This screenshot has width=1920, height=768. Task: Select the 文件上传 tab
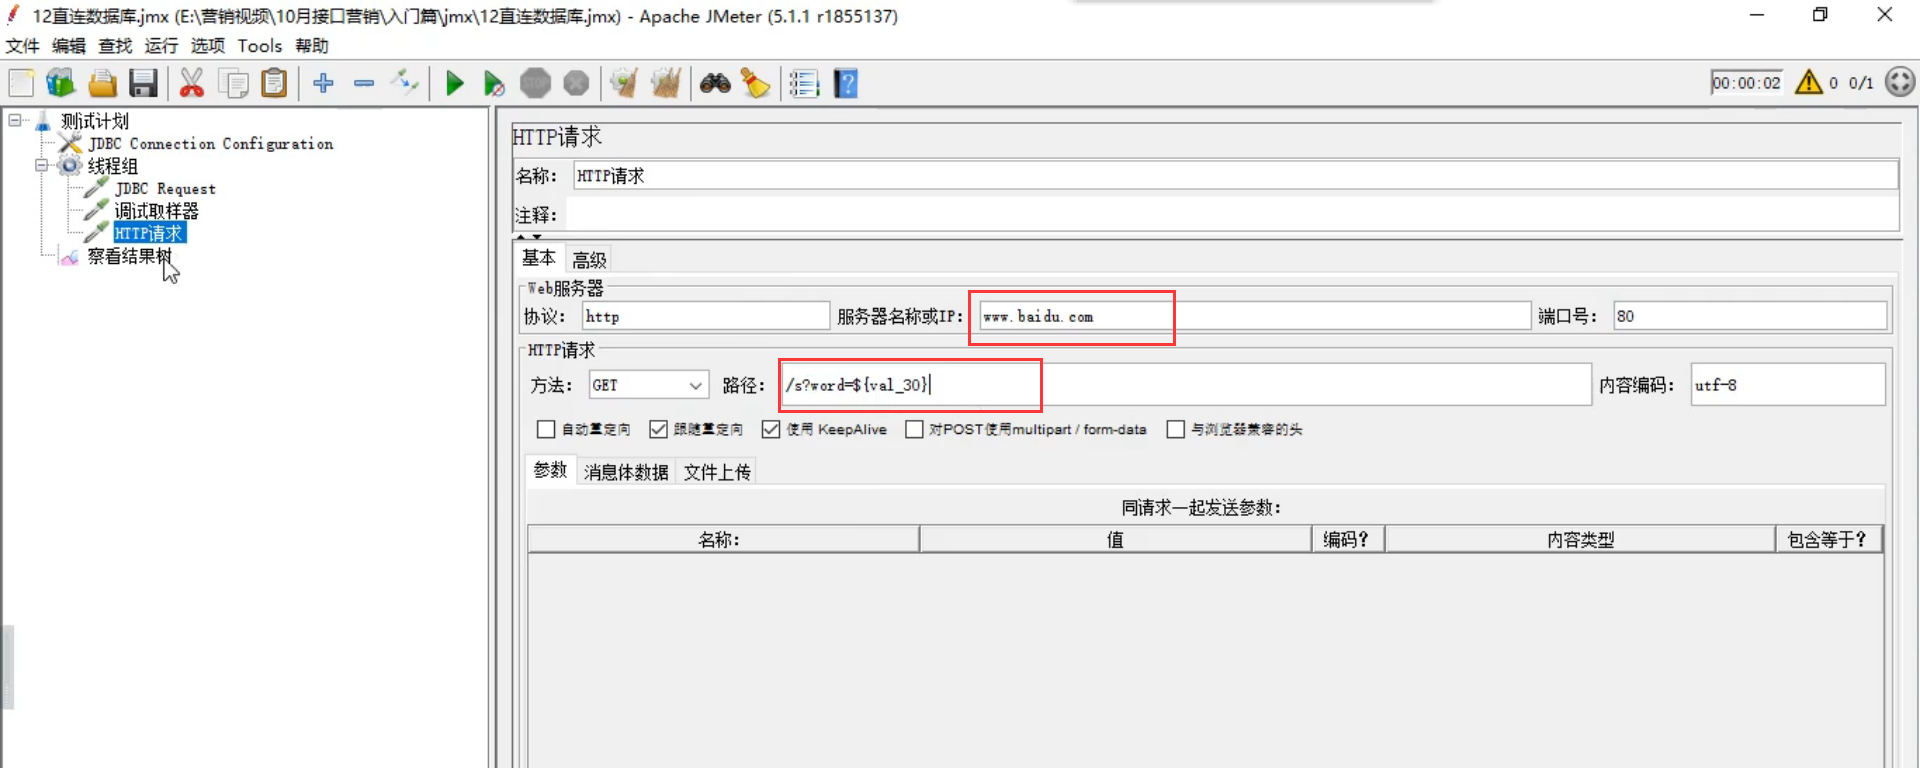tap(717, 472)
